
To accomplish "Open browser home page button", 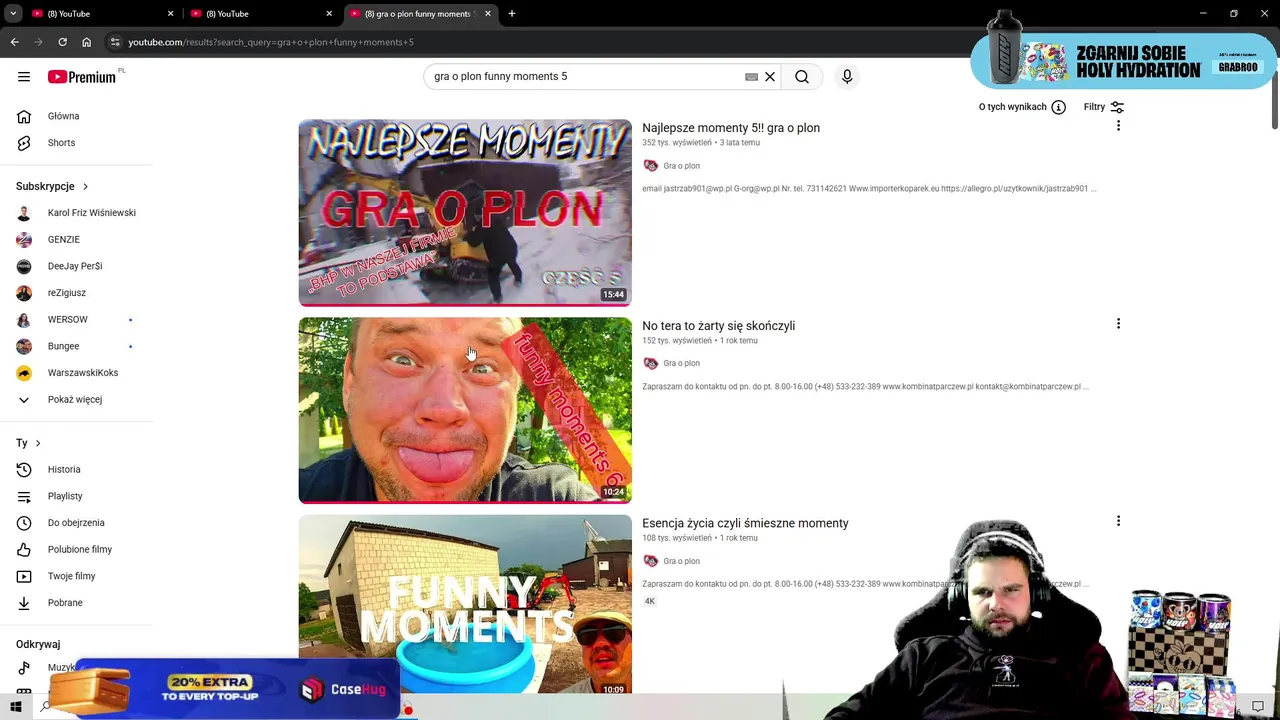I will pos(86,42).
